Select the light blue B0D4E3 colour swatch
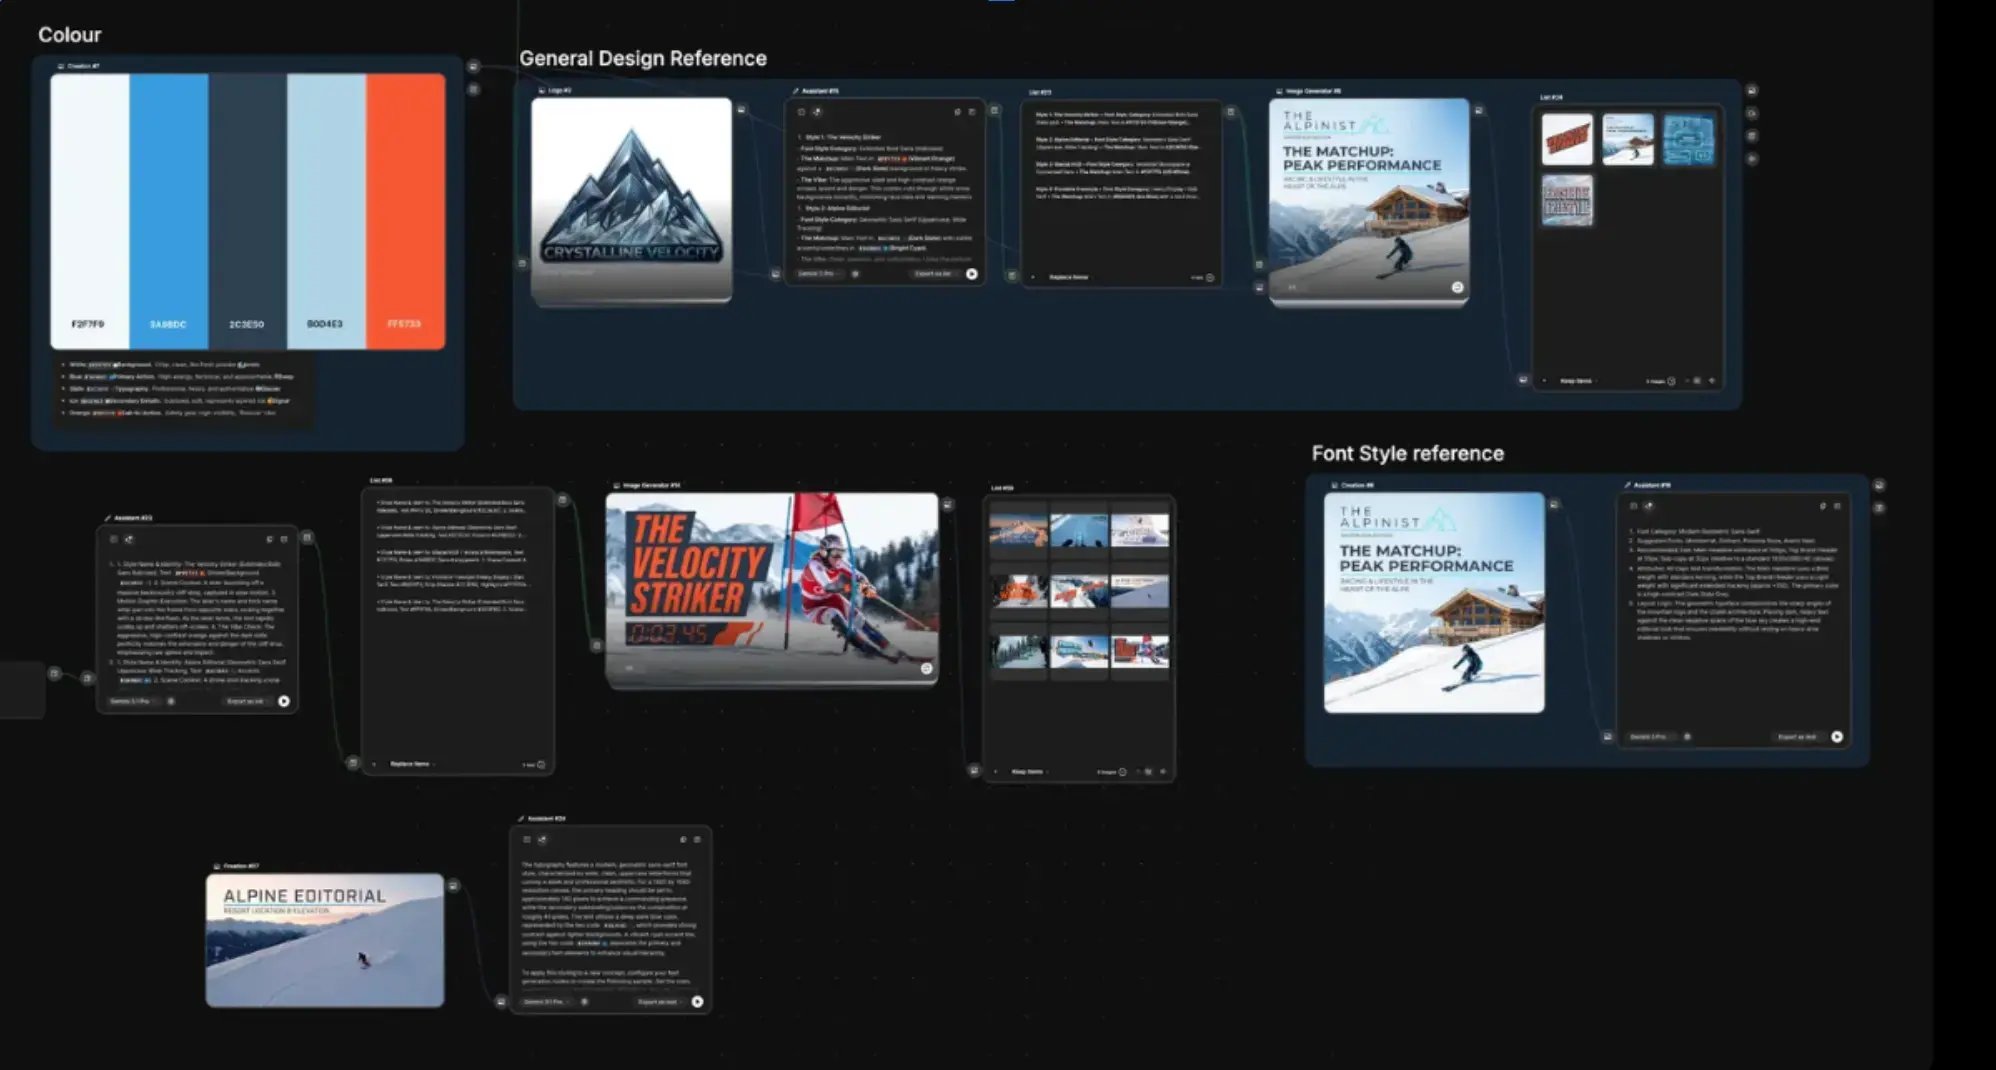Viewport: 1996px width, 1070px height. pos(326,211)
